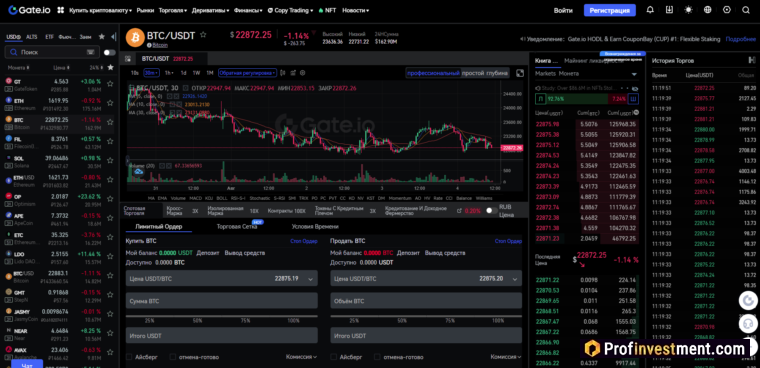This screenshot has height=368, width=760.
Task: Expand the 30m interval dropdown
Action: 152,73
